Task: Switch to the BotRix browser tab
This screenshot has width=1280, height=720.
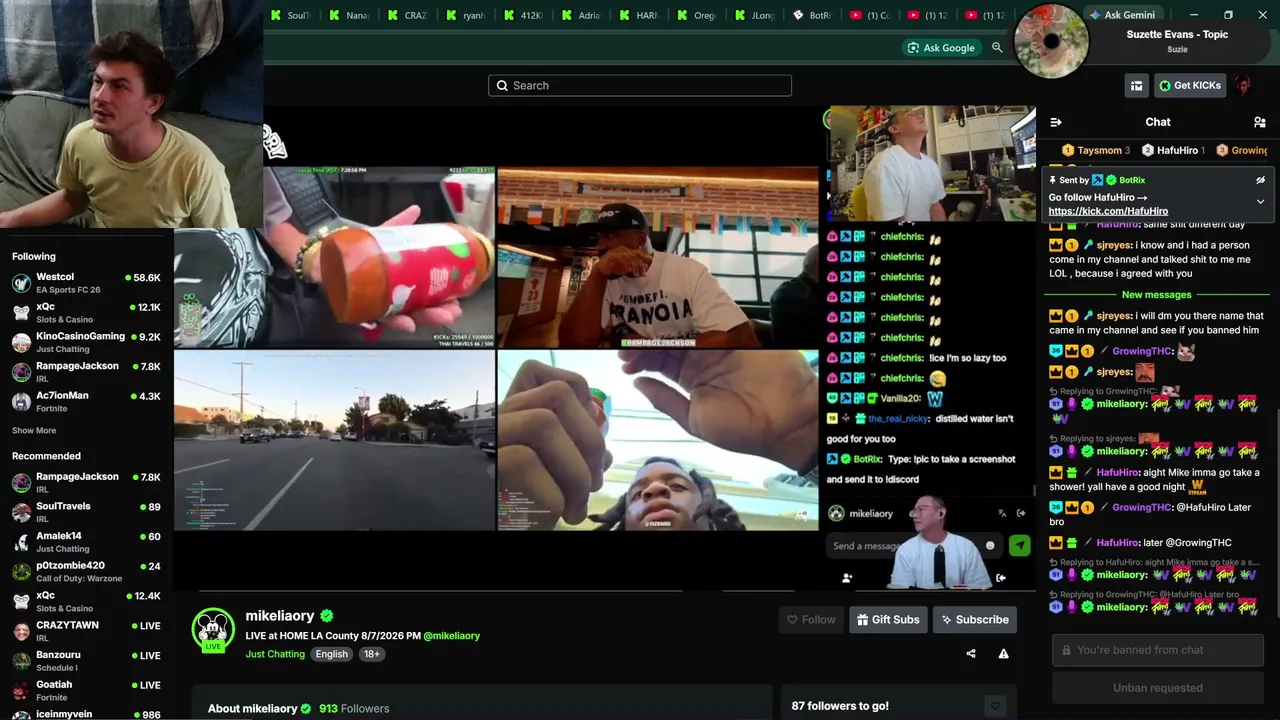Action: [x=813, y=15]
